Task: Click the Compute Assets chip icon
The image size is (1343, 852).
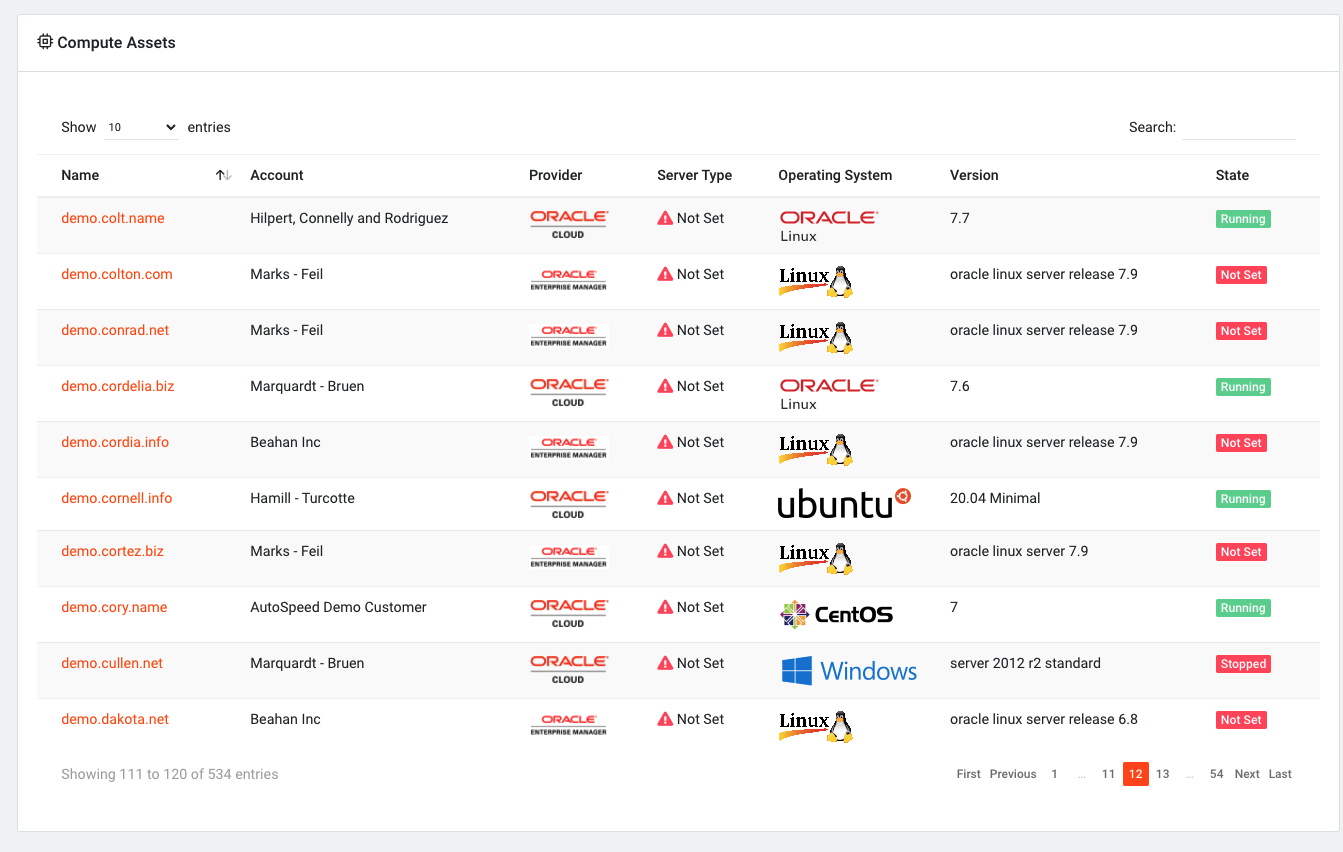Action: (45, 42)
